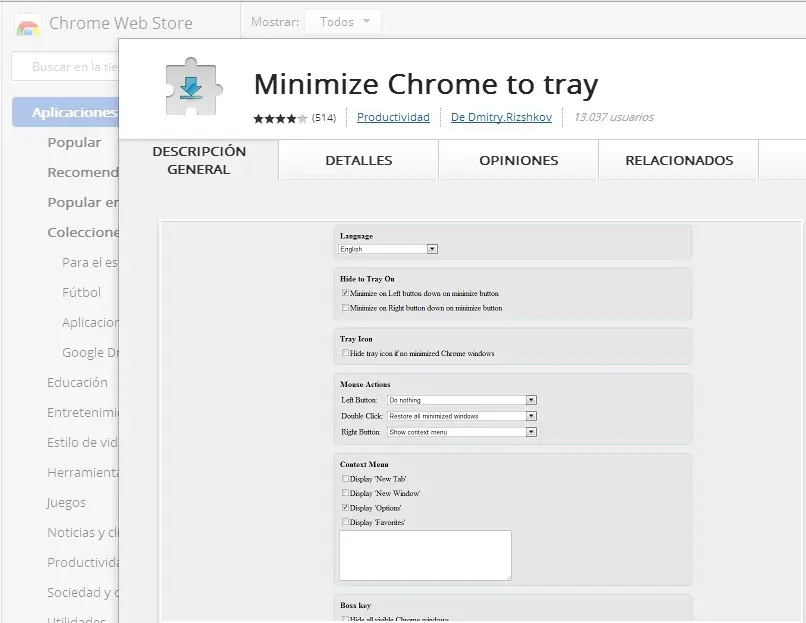Click the (514) ratings count
Screen dimensions: 806x623
324,118
